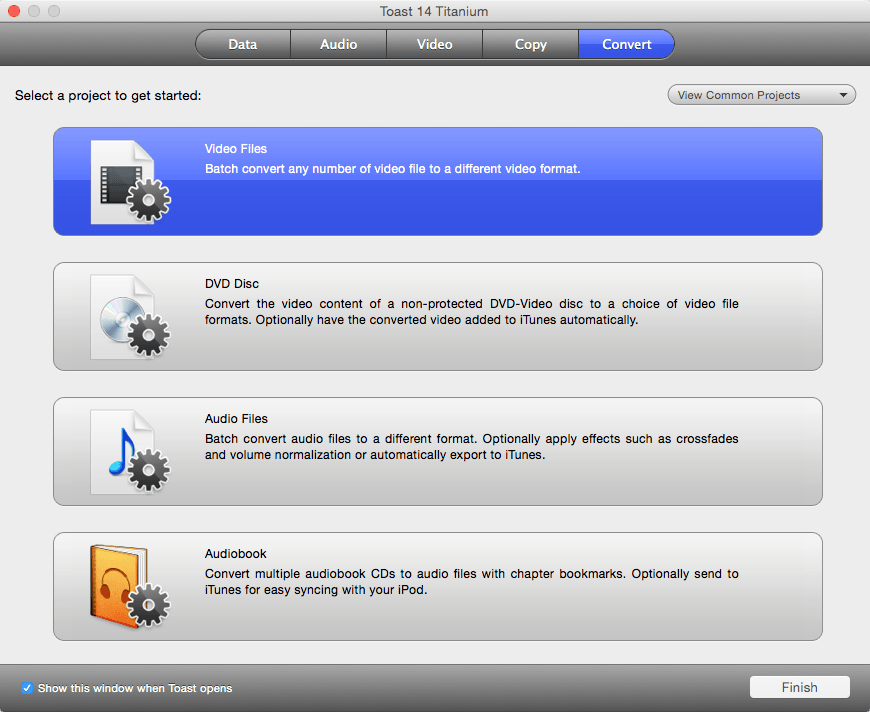Image resolution: width=870 pixels, height=712 pixels.
Task: Open the View Common Projects dropdown
Action: click(761, 95)
